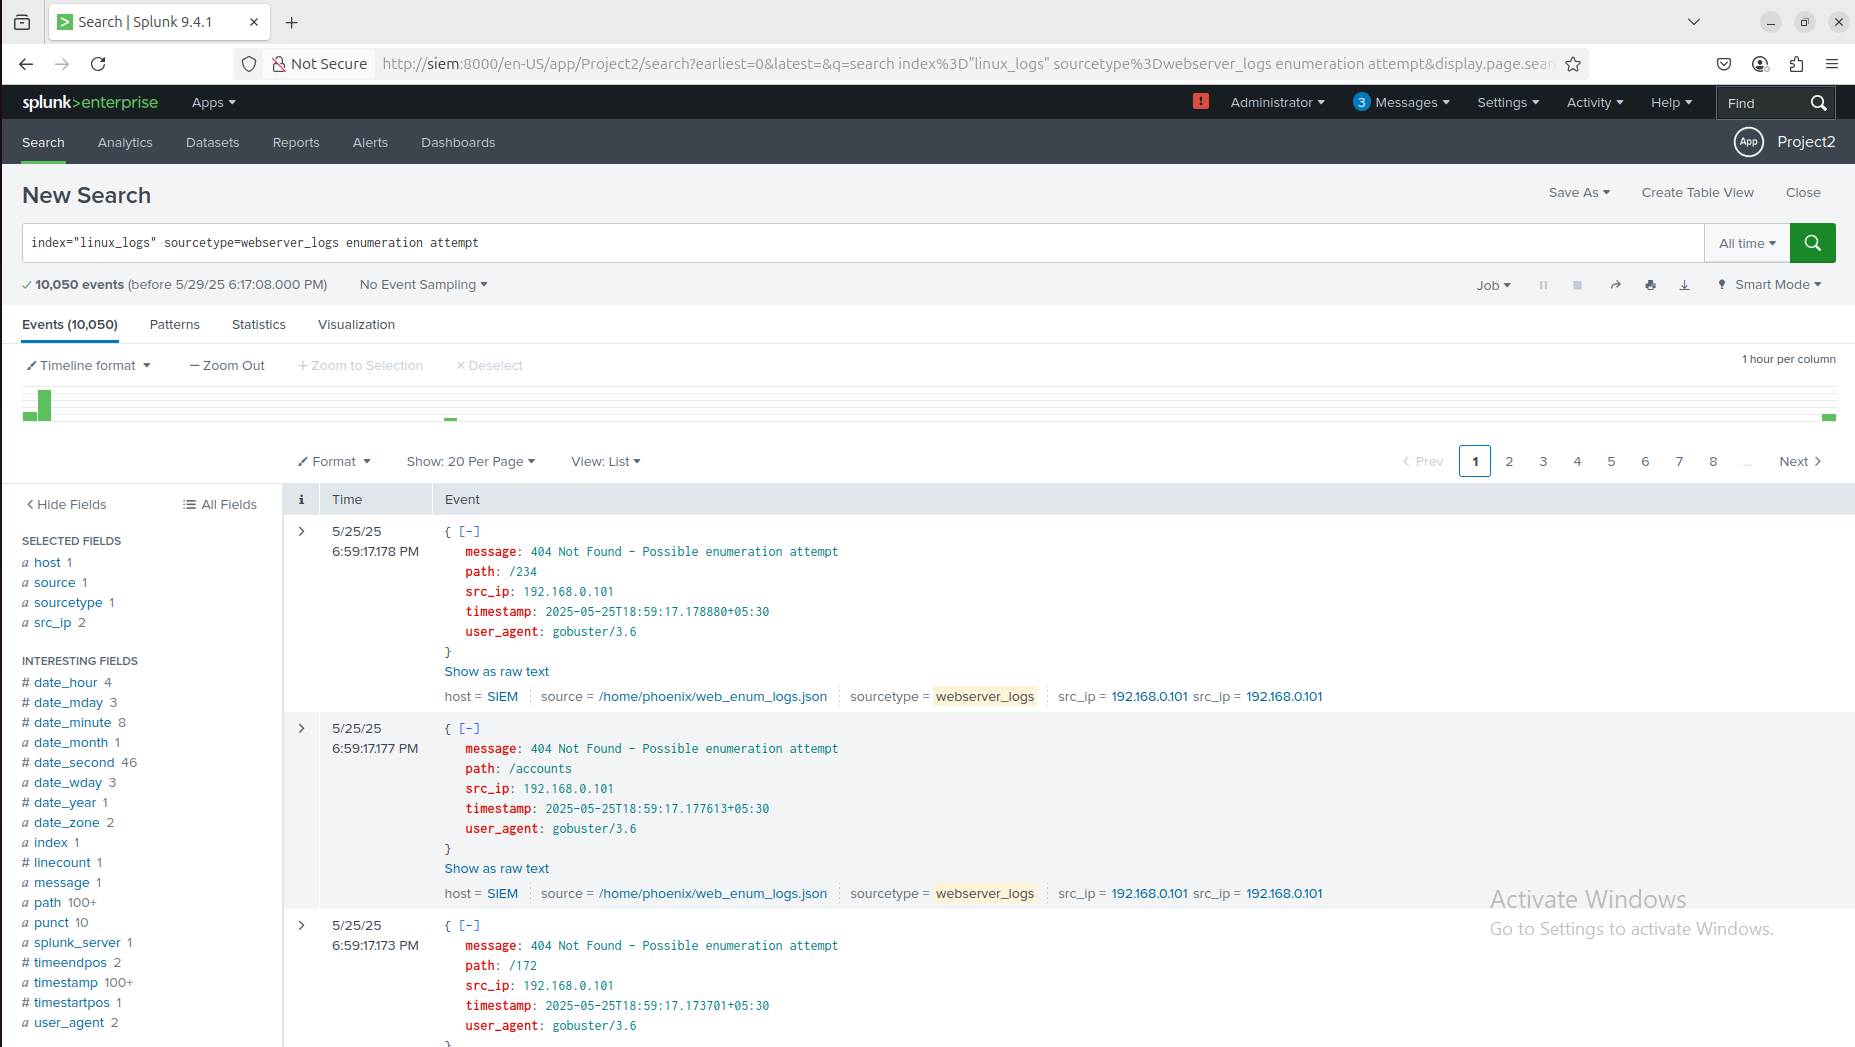Collapse the /accounts event JSON
1855x1047 pixels.
(470, 729)
